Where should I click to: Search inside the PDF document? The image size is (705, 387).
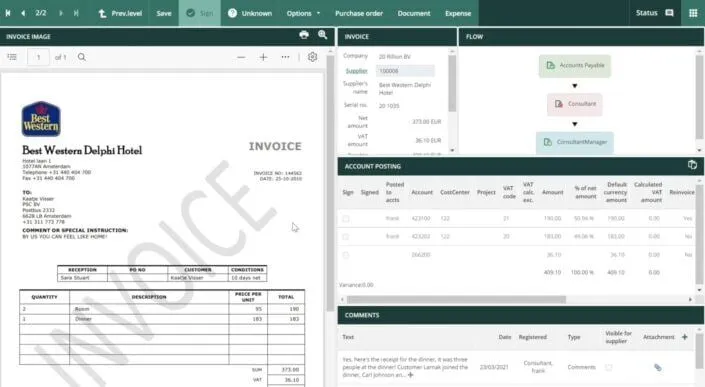tap(81, 57)
